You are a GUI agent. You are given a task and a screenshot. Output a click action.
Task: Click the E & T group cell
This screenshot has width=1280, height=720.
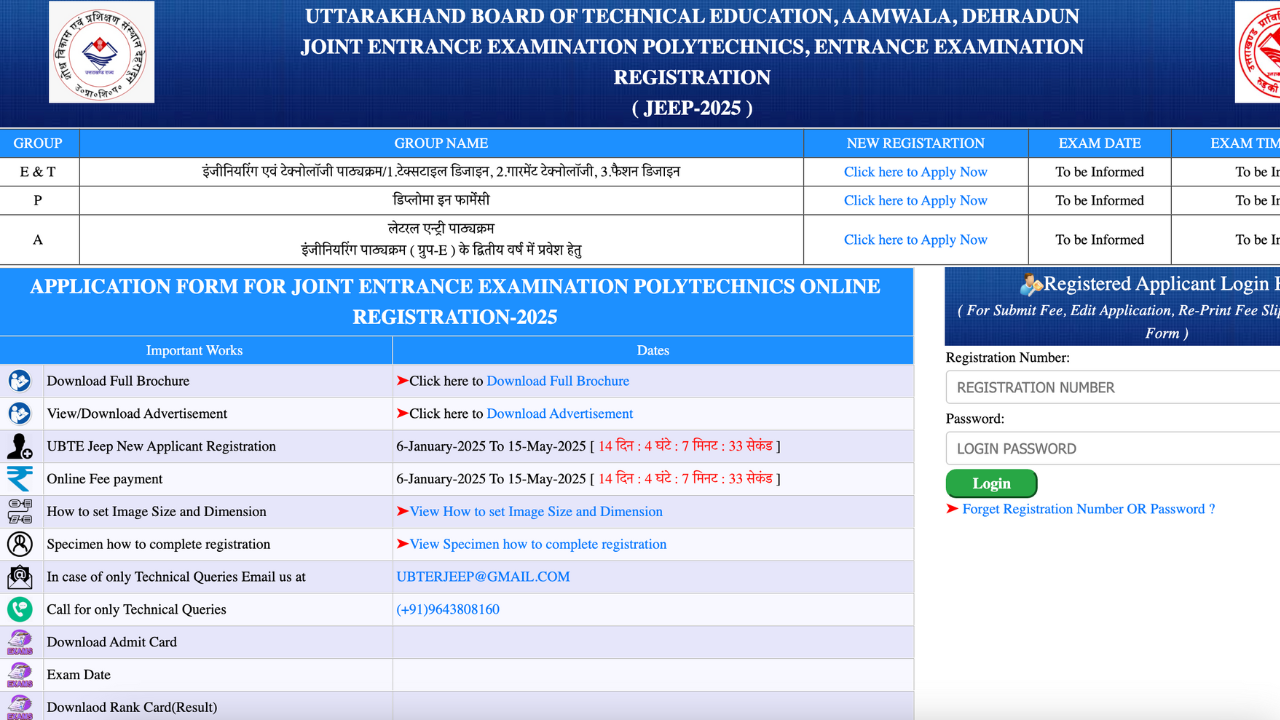pyautogui.click(x=38, y=172)
